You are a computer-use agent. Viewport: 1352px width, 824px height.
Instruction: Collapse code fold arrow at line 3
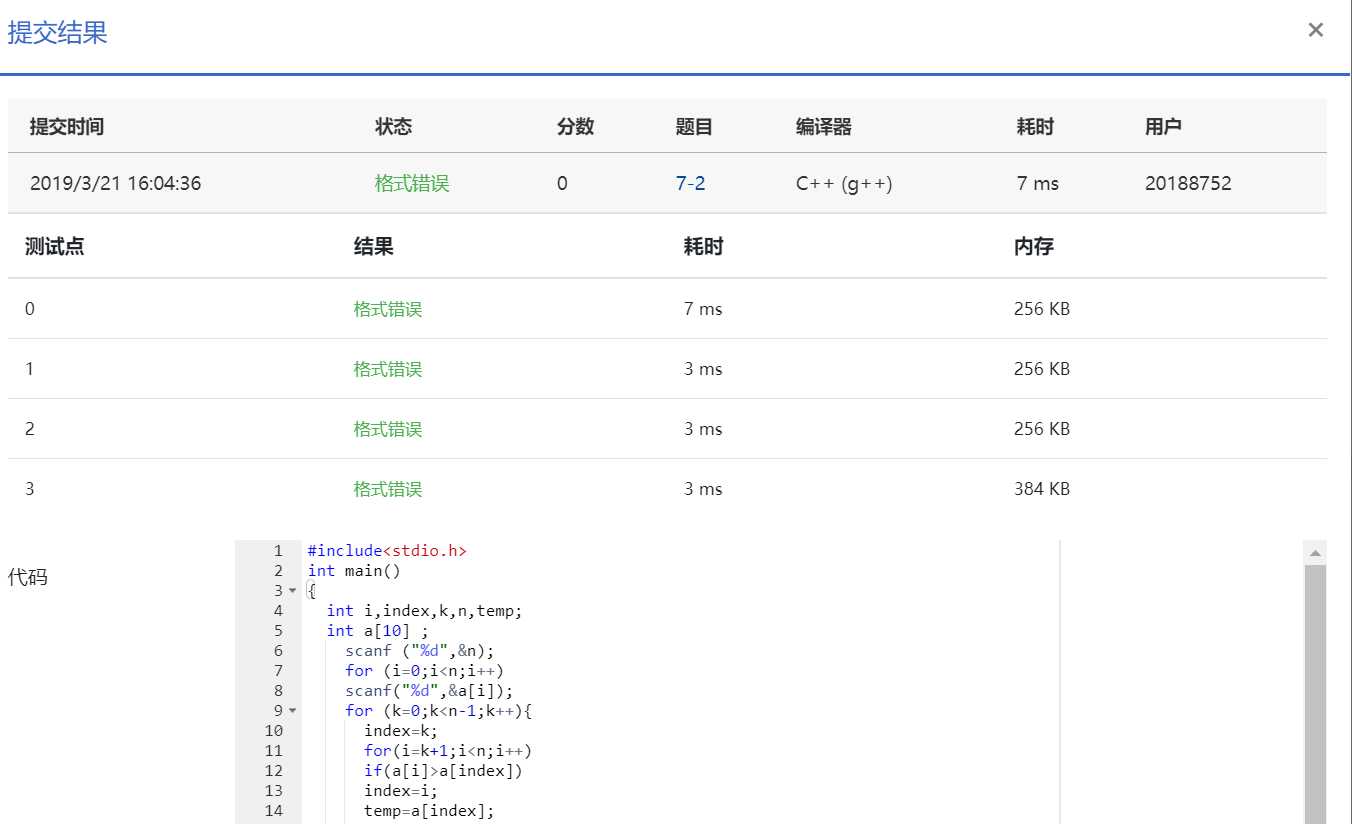coord(292,591)
